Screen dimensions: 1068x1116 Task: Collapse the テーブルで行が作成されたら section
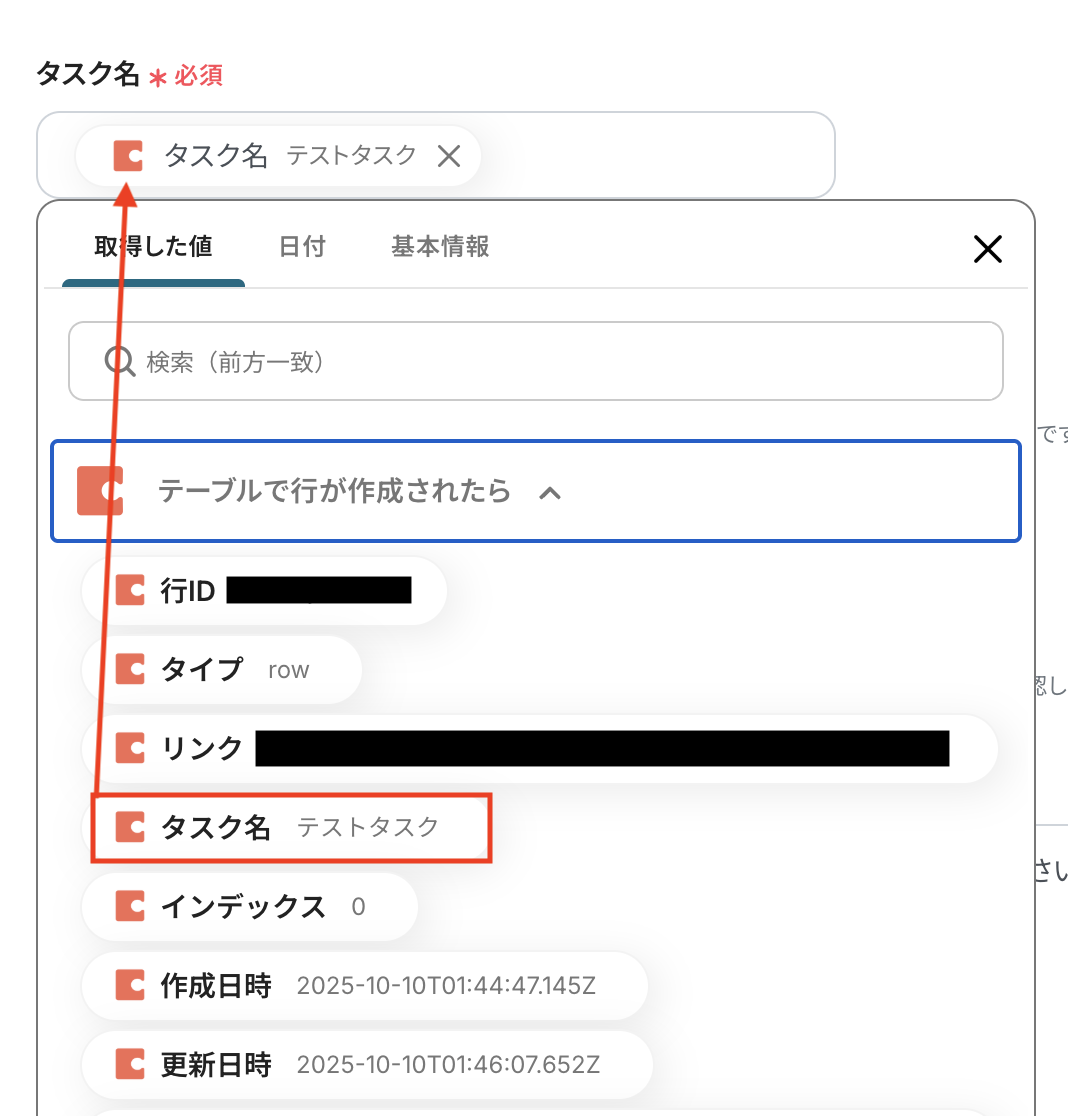coord(536,491)
